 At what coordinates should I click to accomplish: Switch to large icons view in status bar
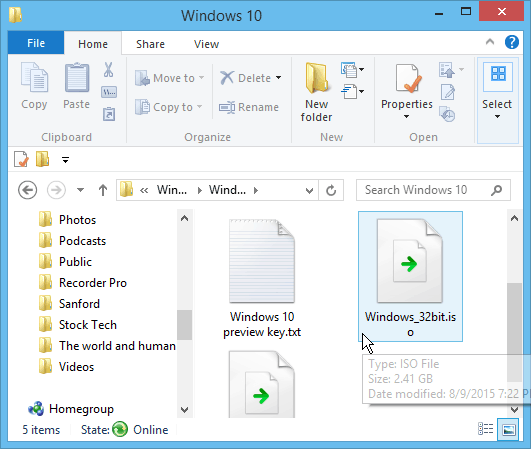509,429
